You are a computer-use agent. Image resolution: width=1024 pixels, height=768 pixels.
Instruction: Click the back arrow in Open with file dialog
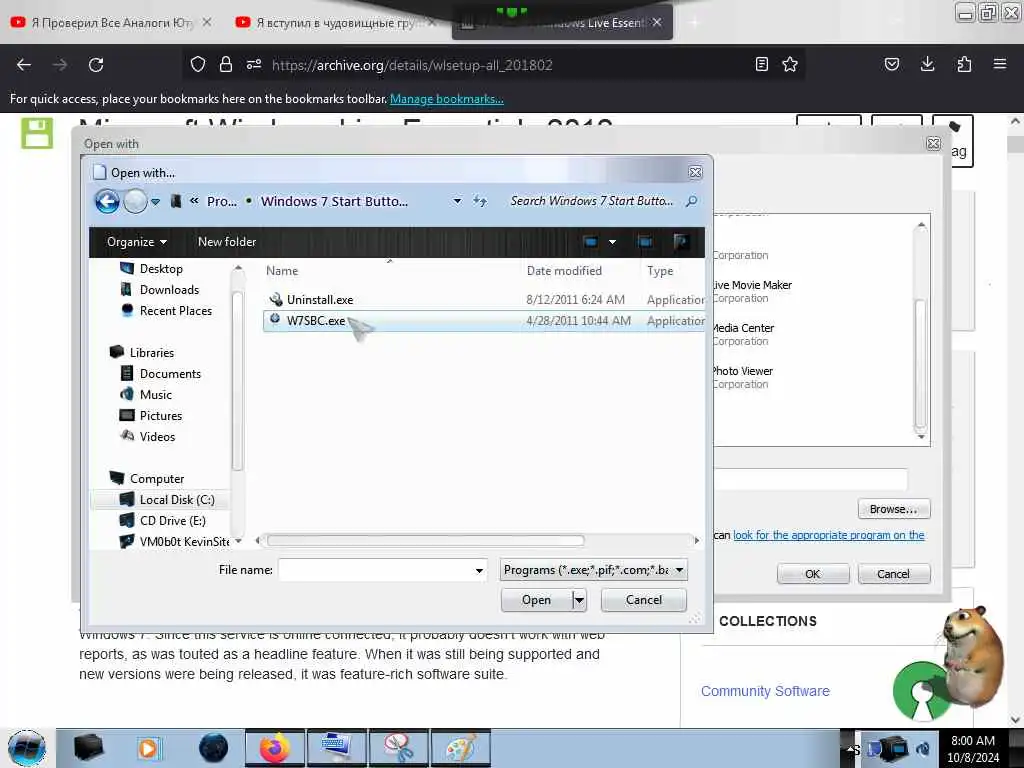pyautogui.click(x=107, y=201)
